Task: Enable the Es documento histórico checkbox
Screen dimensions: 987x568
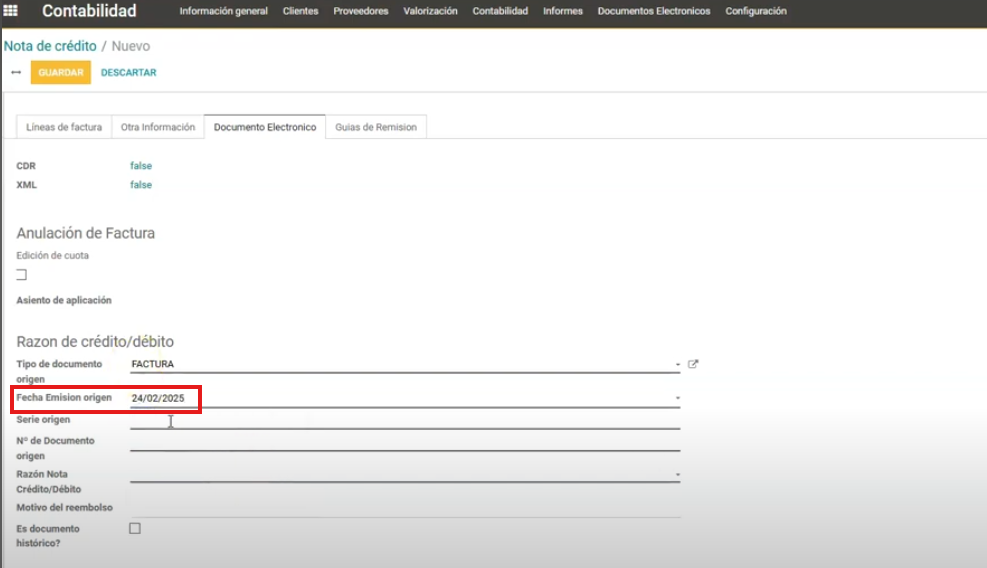Action: [x=135, y=528]
